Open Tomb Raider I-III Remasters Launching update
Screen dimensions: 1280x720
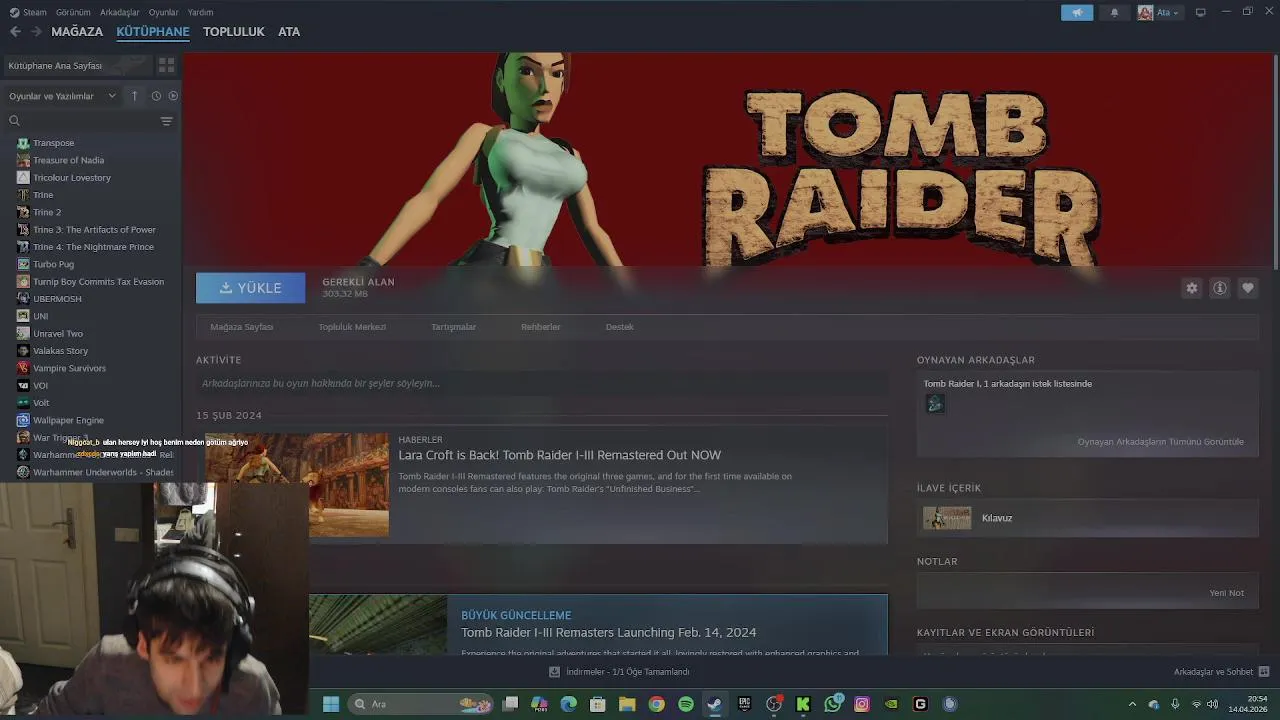pyautogui.click(x=608, y=633)
